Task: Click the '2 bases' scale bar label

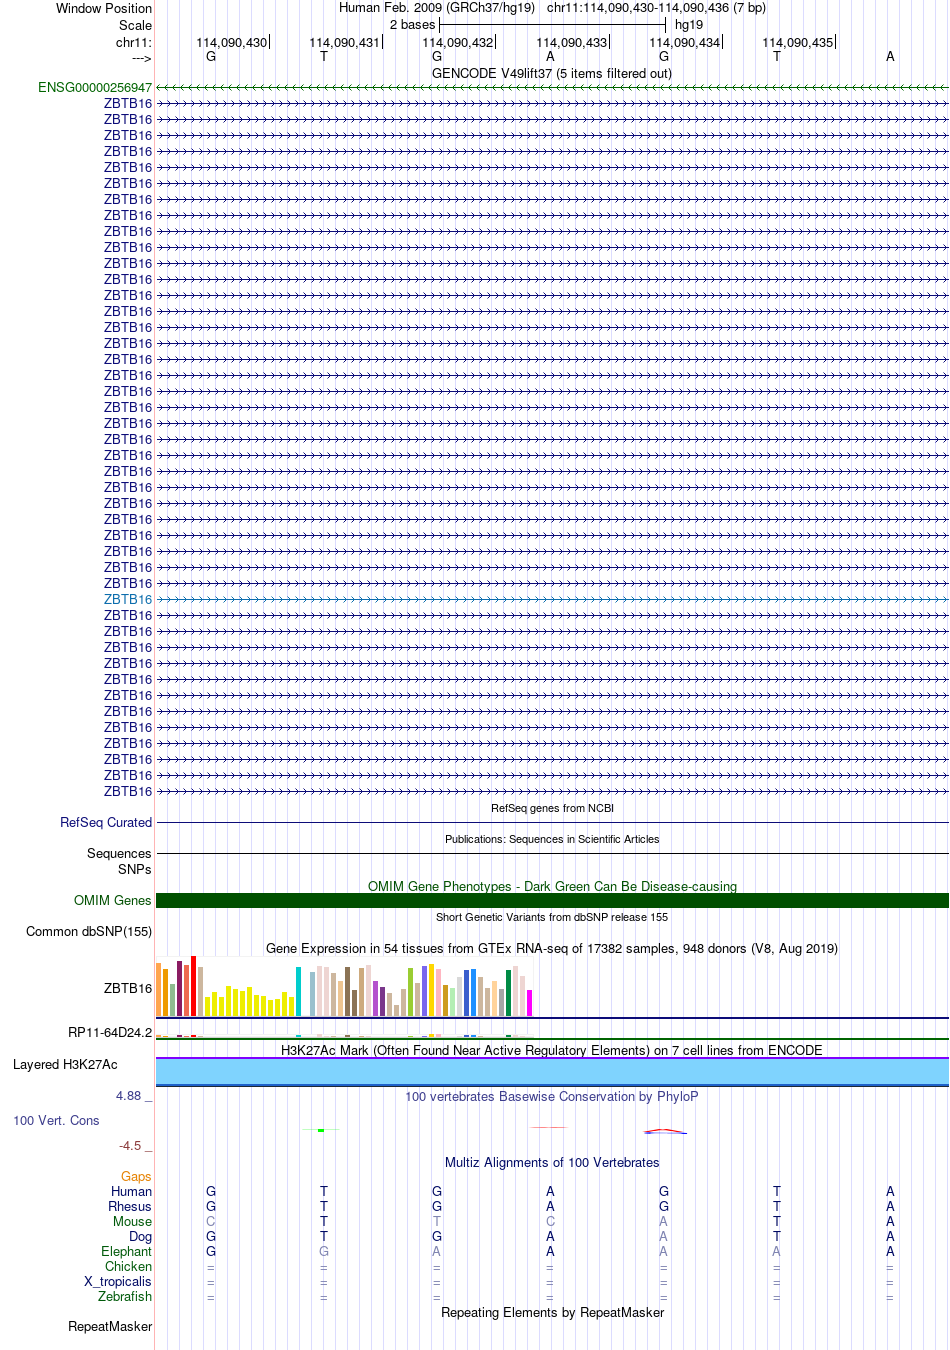Action: (413, 25)
